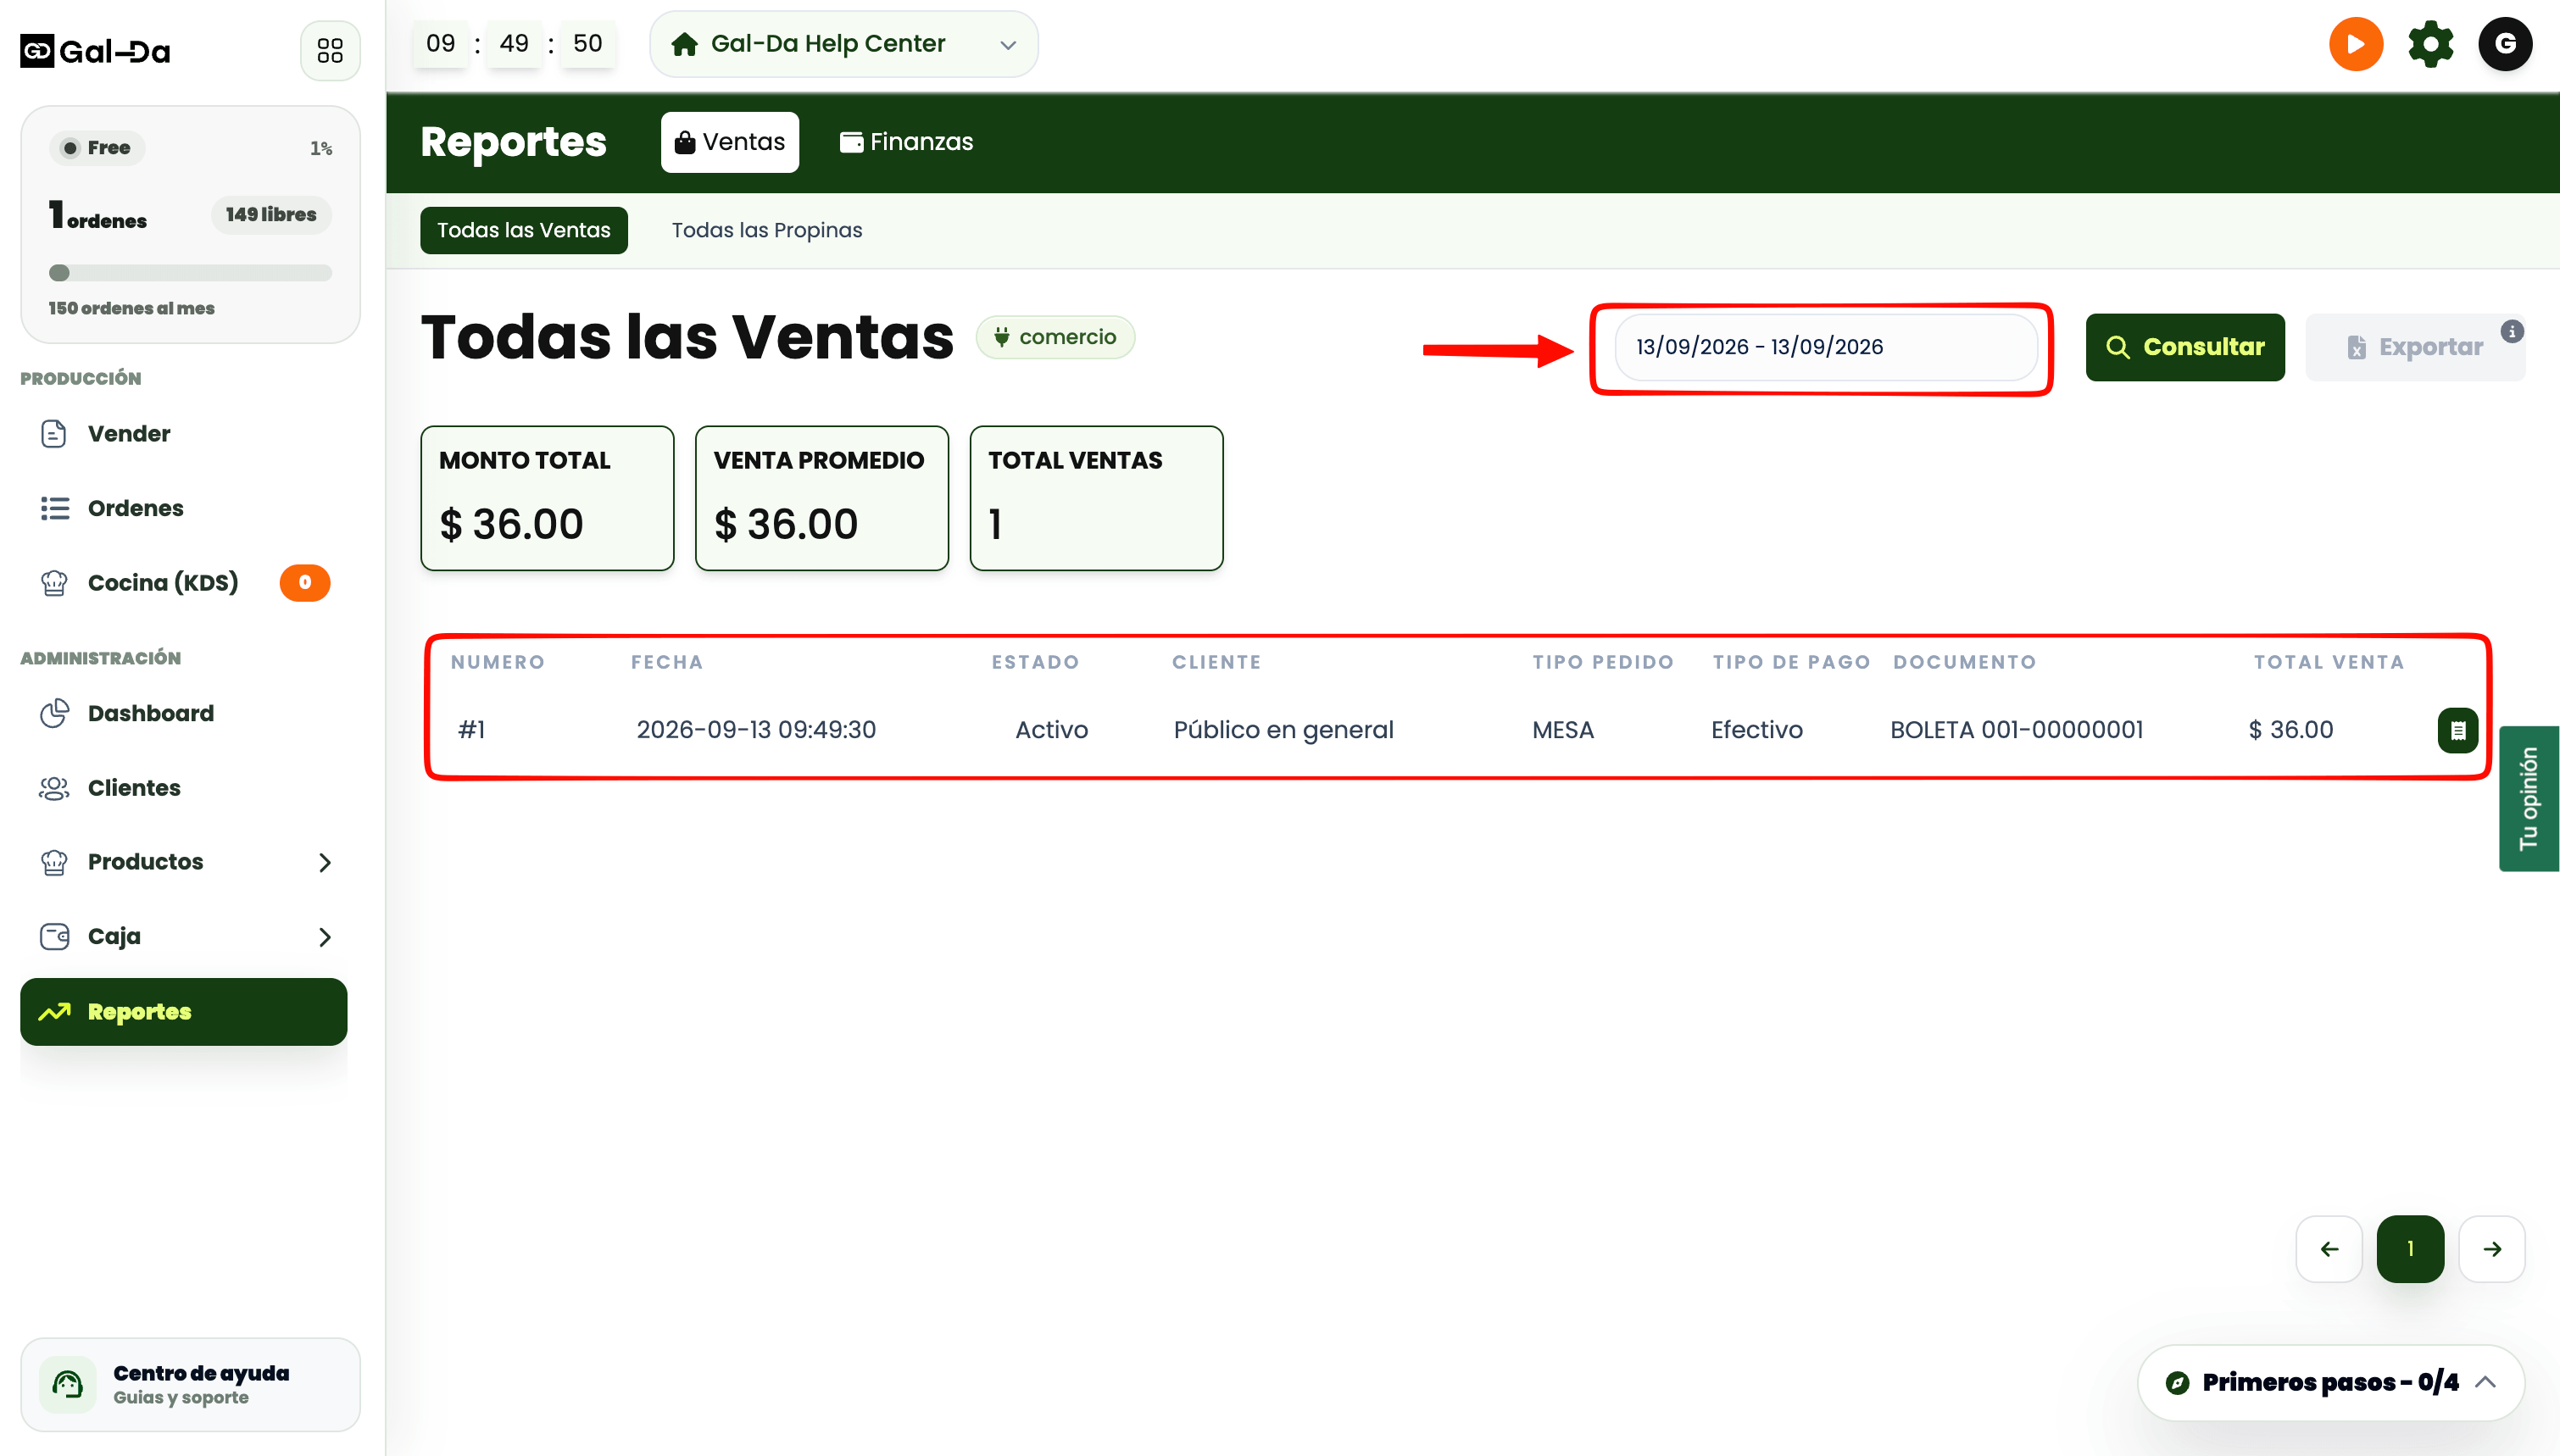The image size is (2560, 1456).
Task: Click the grid apps icon beside logo
Action: pyautogui.click(x=330, y=50)
